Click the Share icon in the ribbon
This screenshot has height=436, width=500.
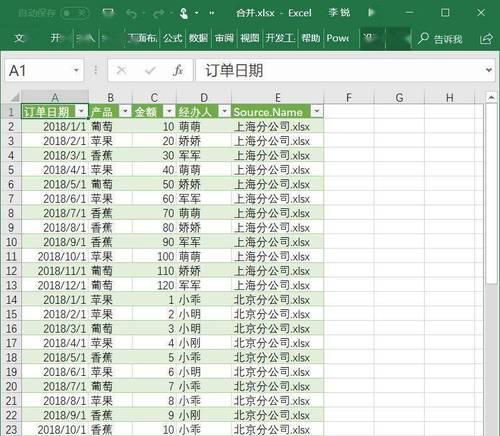[x=486, y=39]
